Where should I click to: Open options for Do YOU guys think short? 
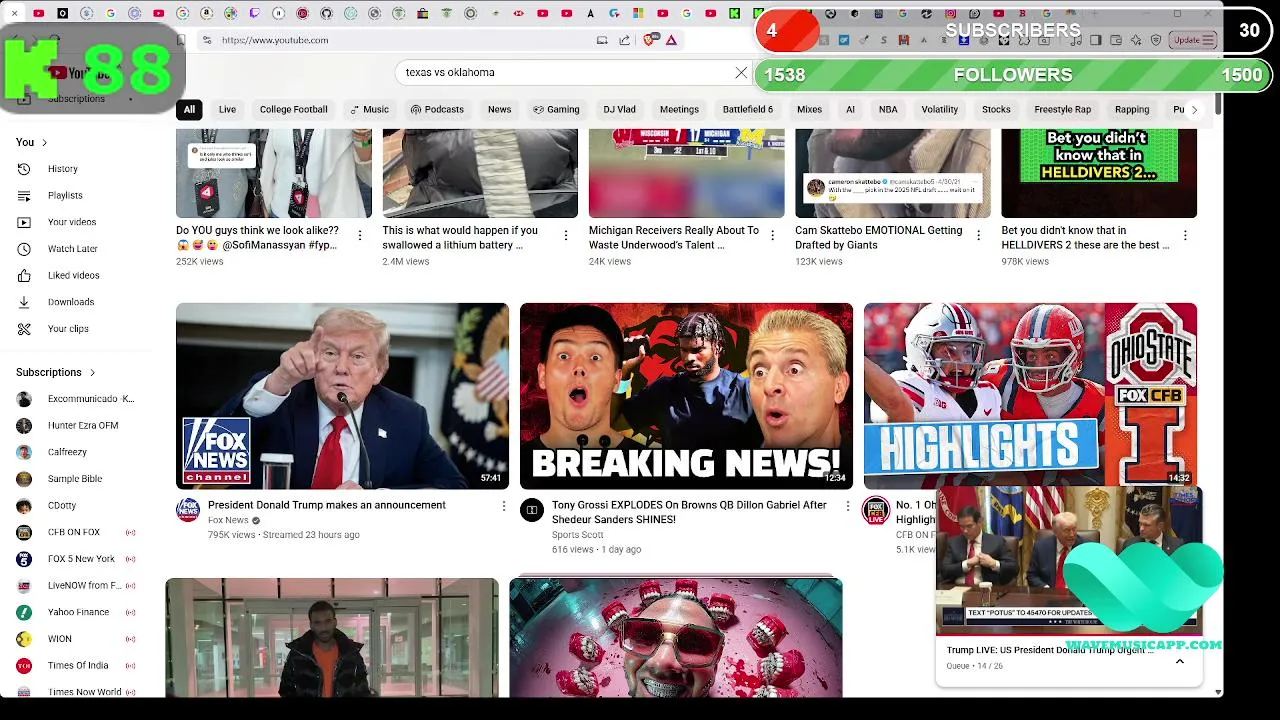[360, 236]
